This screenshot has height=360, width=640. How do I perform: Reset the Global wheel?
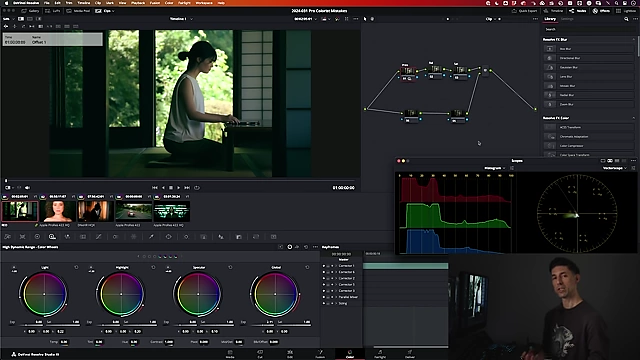307,267
